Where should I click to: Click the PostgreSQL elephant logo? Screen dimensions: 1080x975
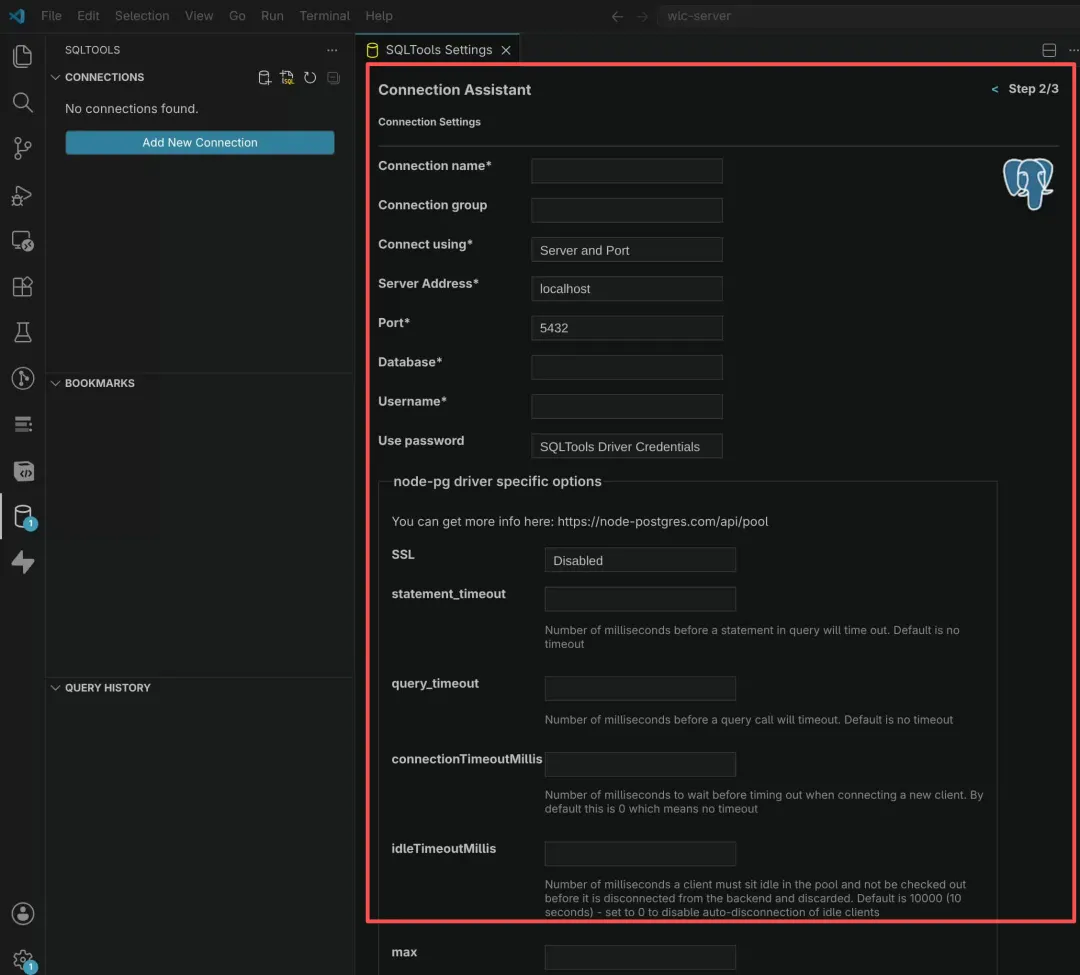(x=1028, y=183)
